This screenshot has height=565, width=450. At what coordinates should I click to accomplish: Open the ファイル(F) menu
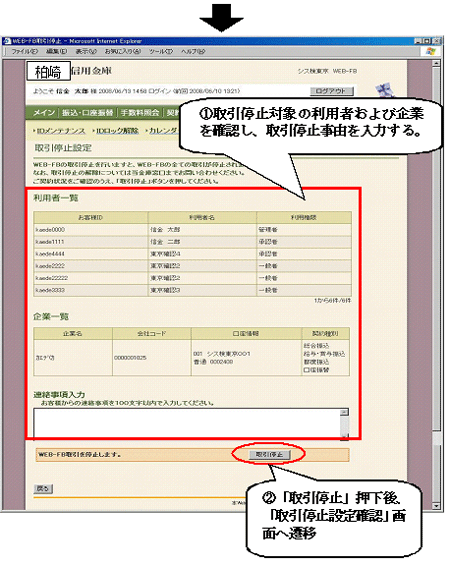point(24,52)
